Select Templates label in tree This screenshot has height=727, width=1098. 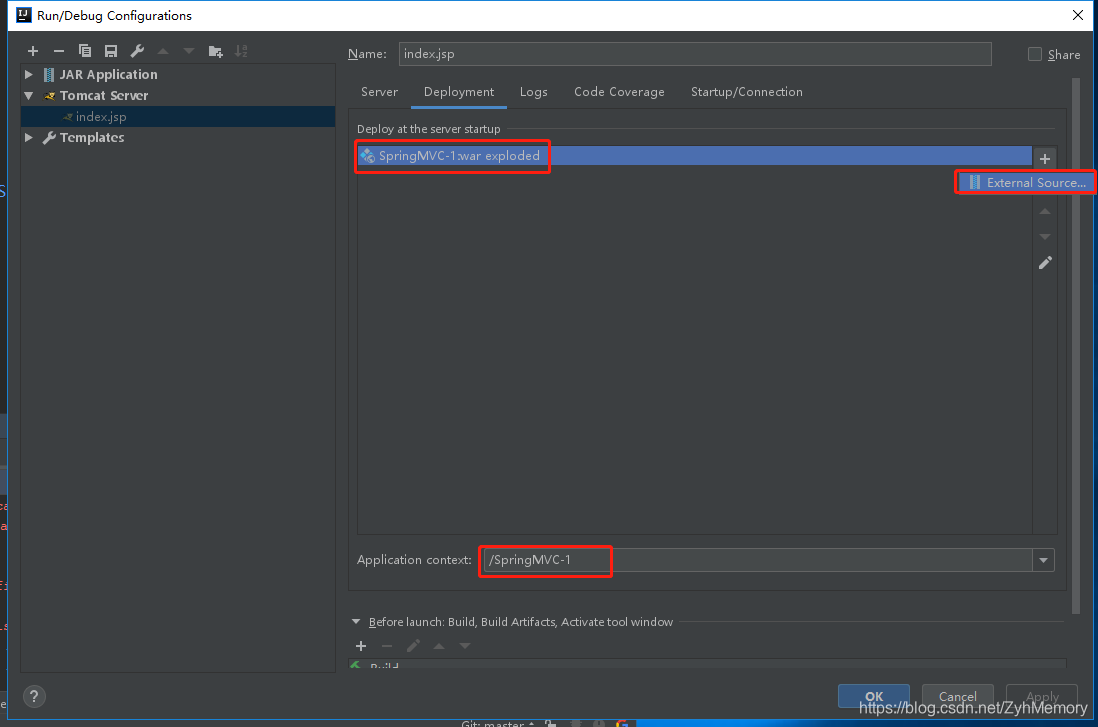click(92, 137)
